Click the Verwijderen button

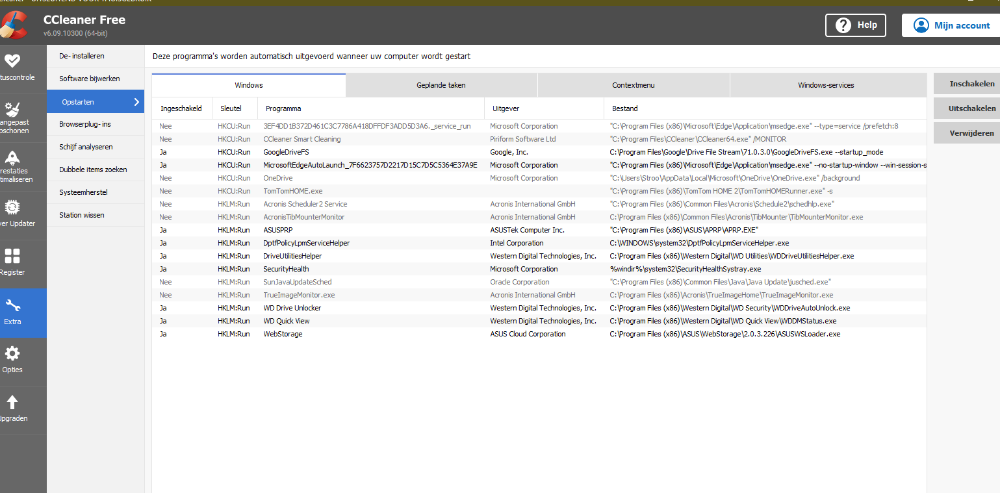[x=966, y=132]
